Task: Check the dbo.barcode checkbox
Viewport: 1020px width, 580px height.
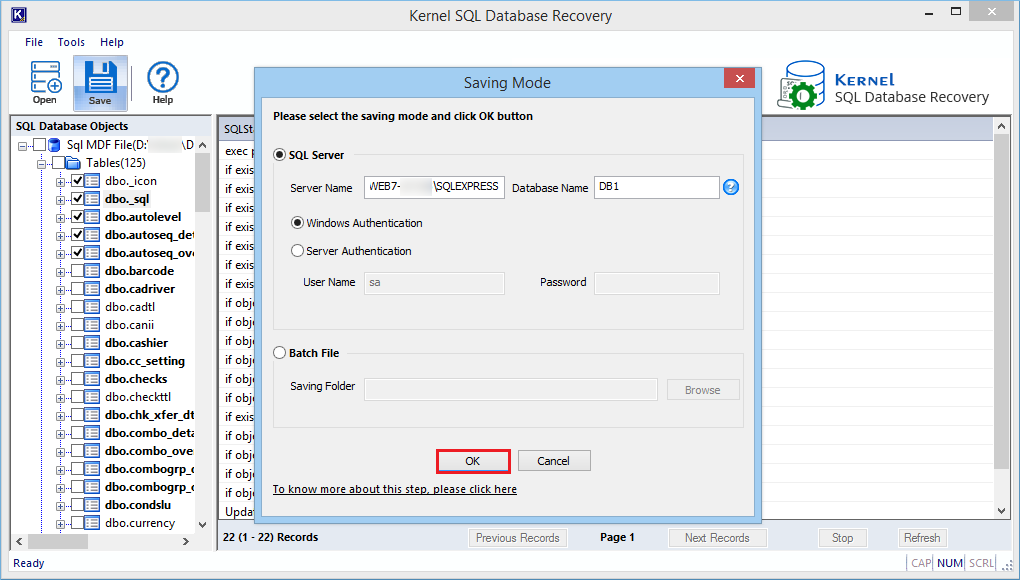Action: (77, 270)
